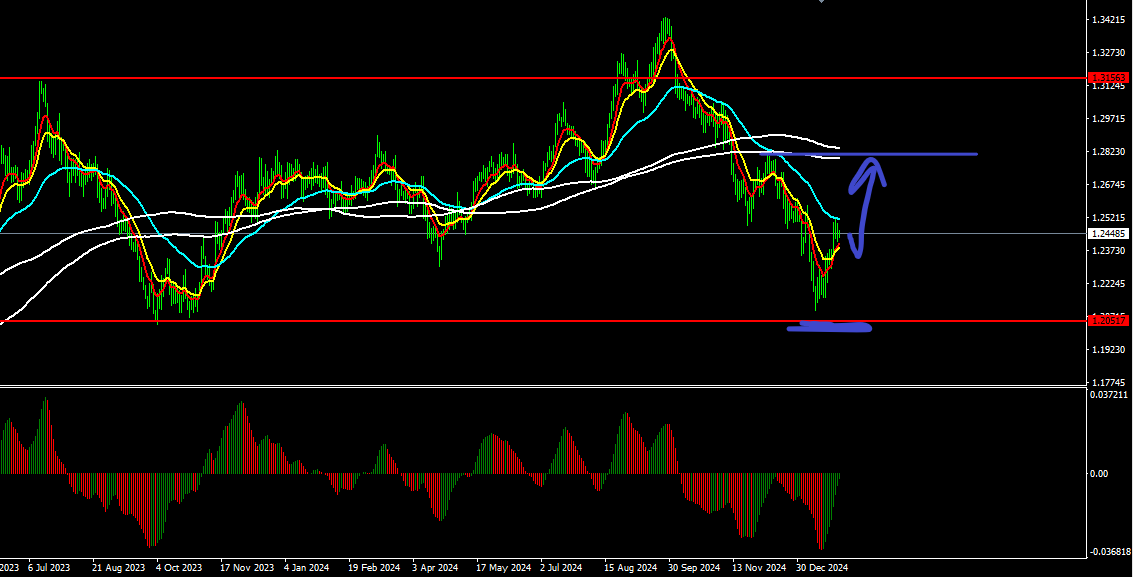Click the red 1.31563 price label
This screenshot has width=1134, height=577.
pyautogui.click(x=1109, y=77)
